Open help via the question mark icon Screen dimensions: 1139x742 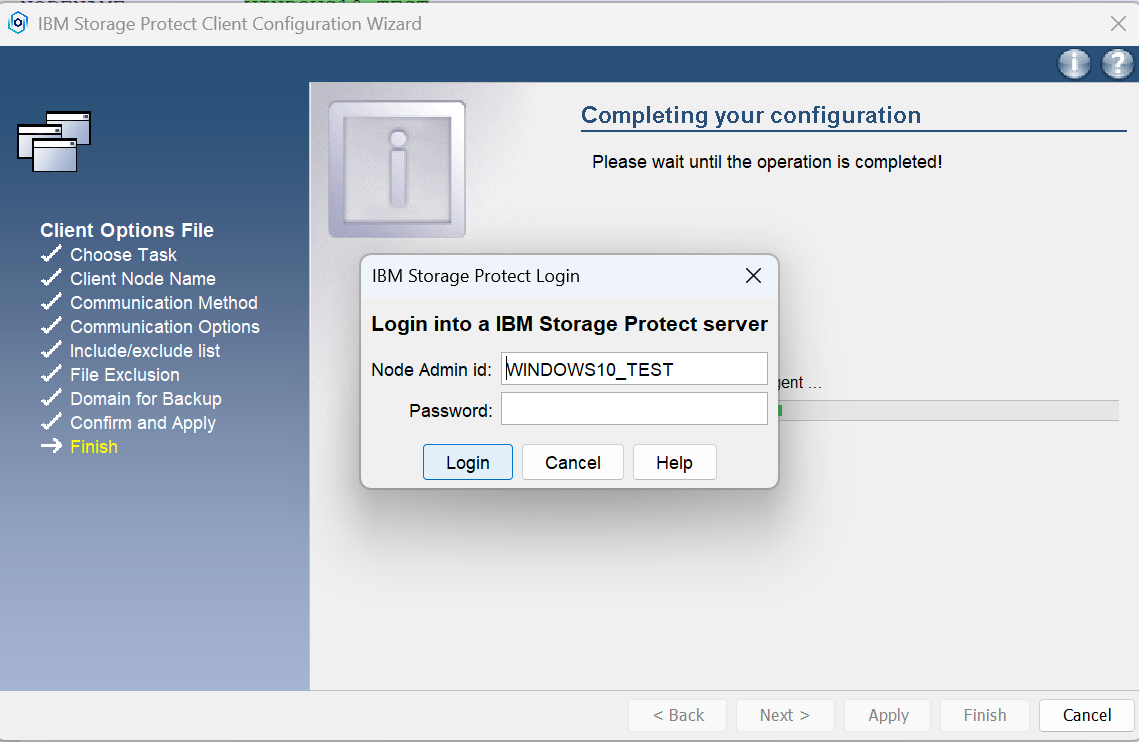point(1117,64)
